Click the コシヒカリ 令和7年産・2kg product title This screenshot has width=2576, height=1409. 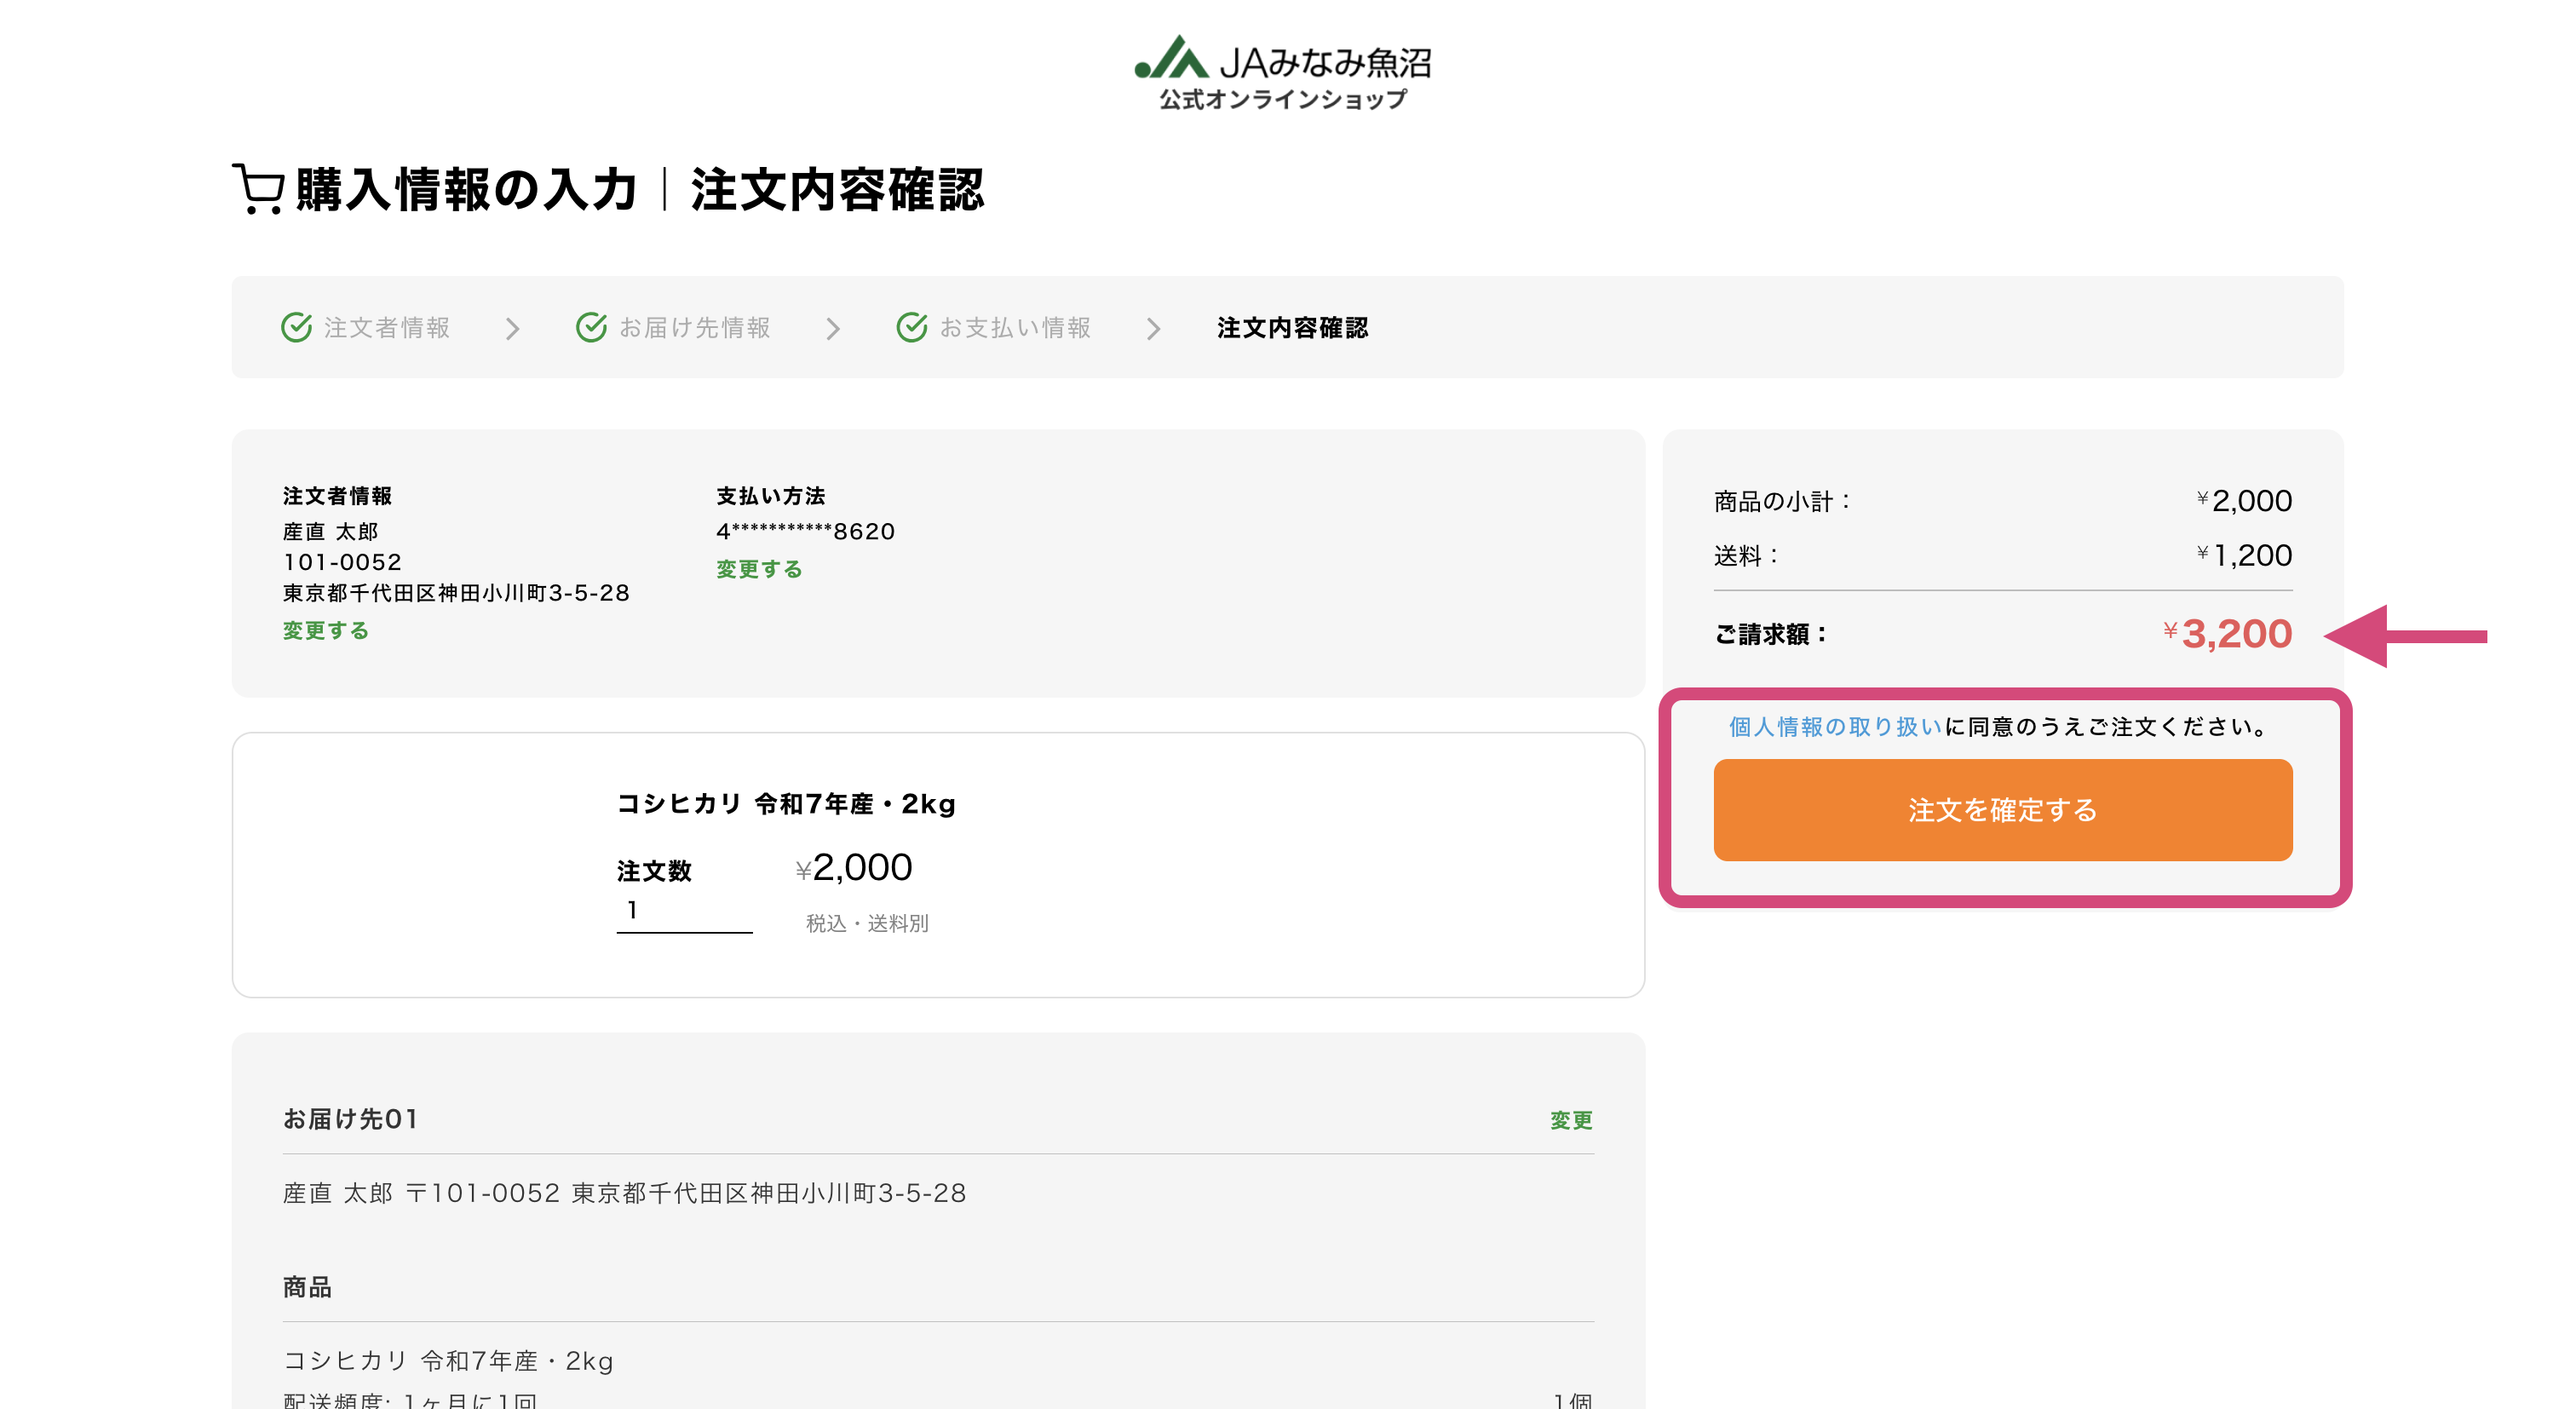[x=786, y=804]
